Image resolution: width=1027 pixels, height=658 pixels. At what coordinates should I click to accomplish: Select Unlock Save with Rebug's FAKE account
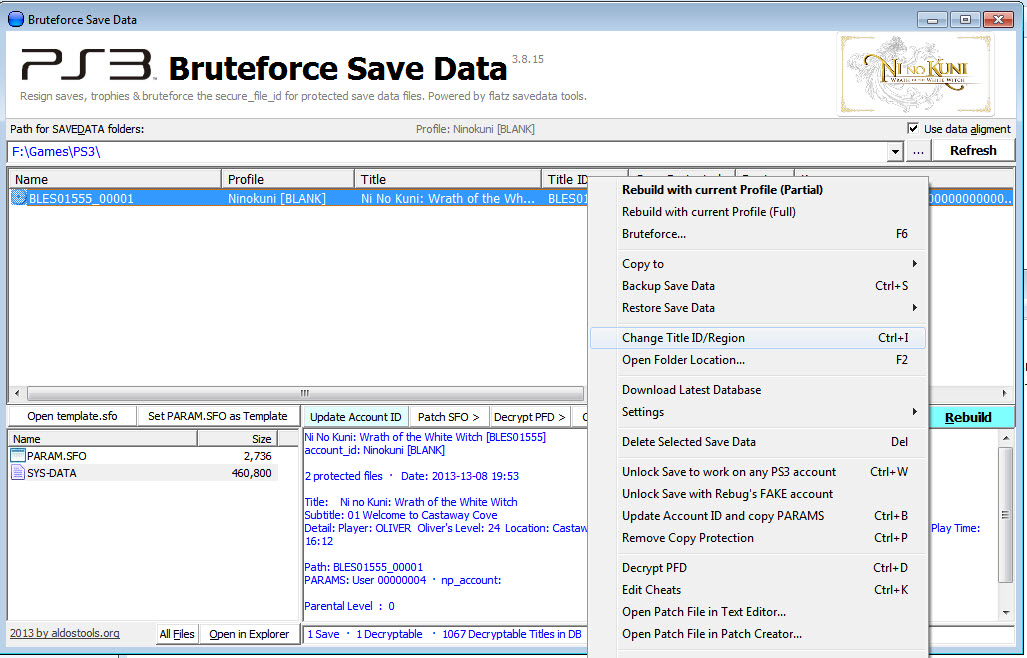(758, 494)
